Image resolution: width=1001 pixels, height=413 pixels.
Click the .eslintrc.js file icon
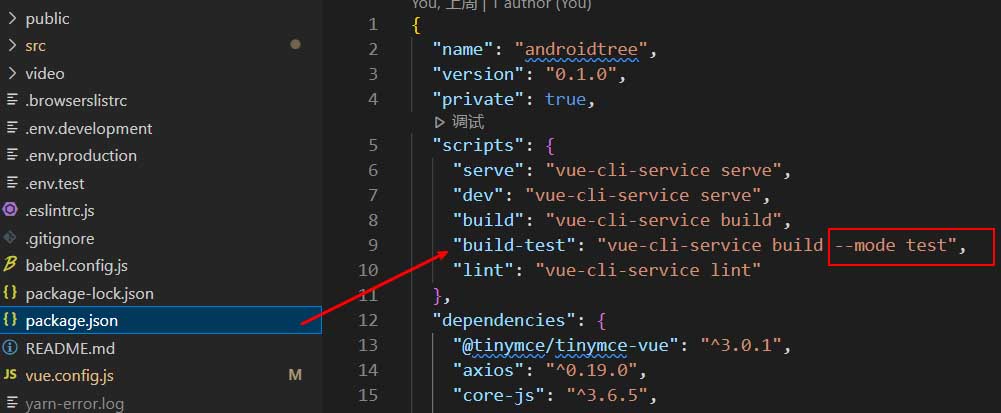pos(11,210)
